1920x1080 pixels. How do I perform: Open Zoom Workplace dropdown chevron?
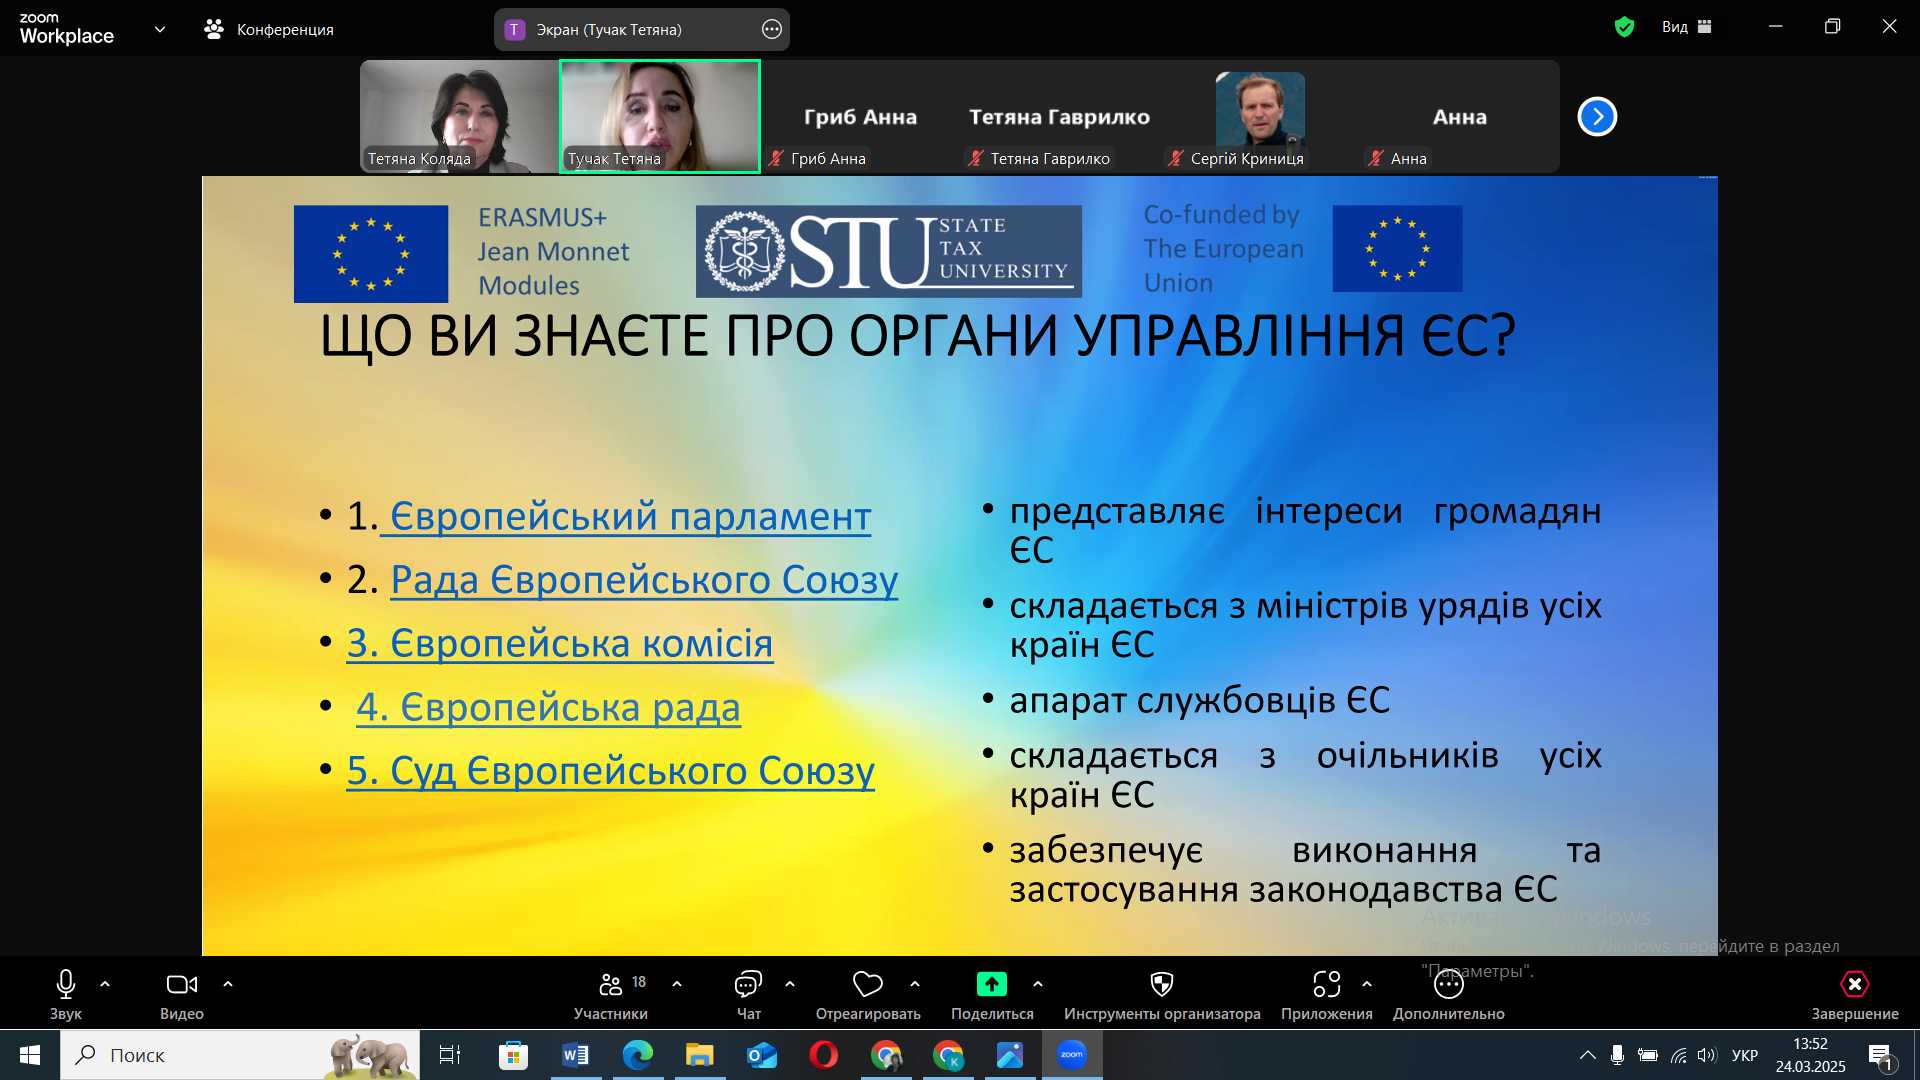coord(160,29)
